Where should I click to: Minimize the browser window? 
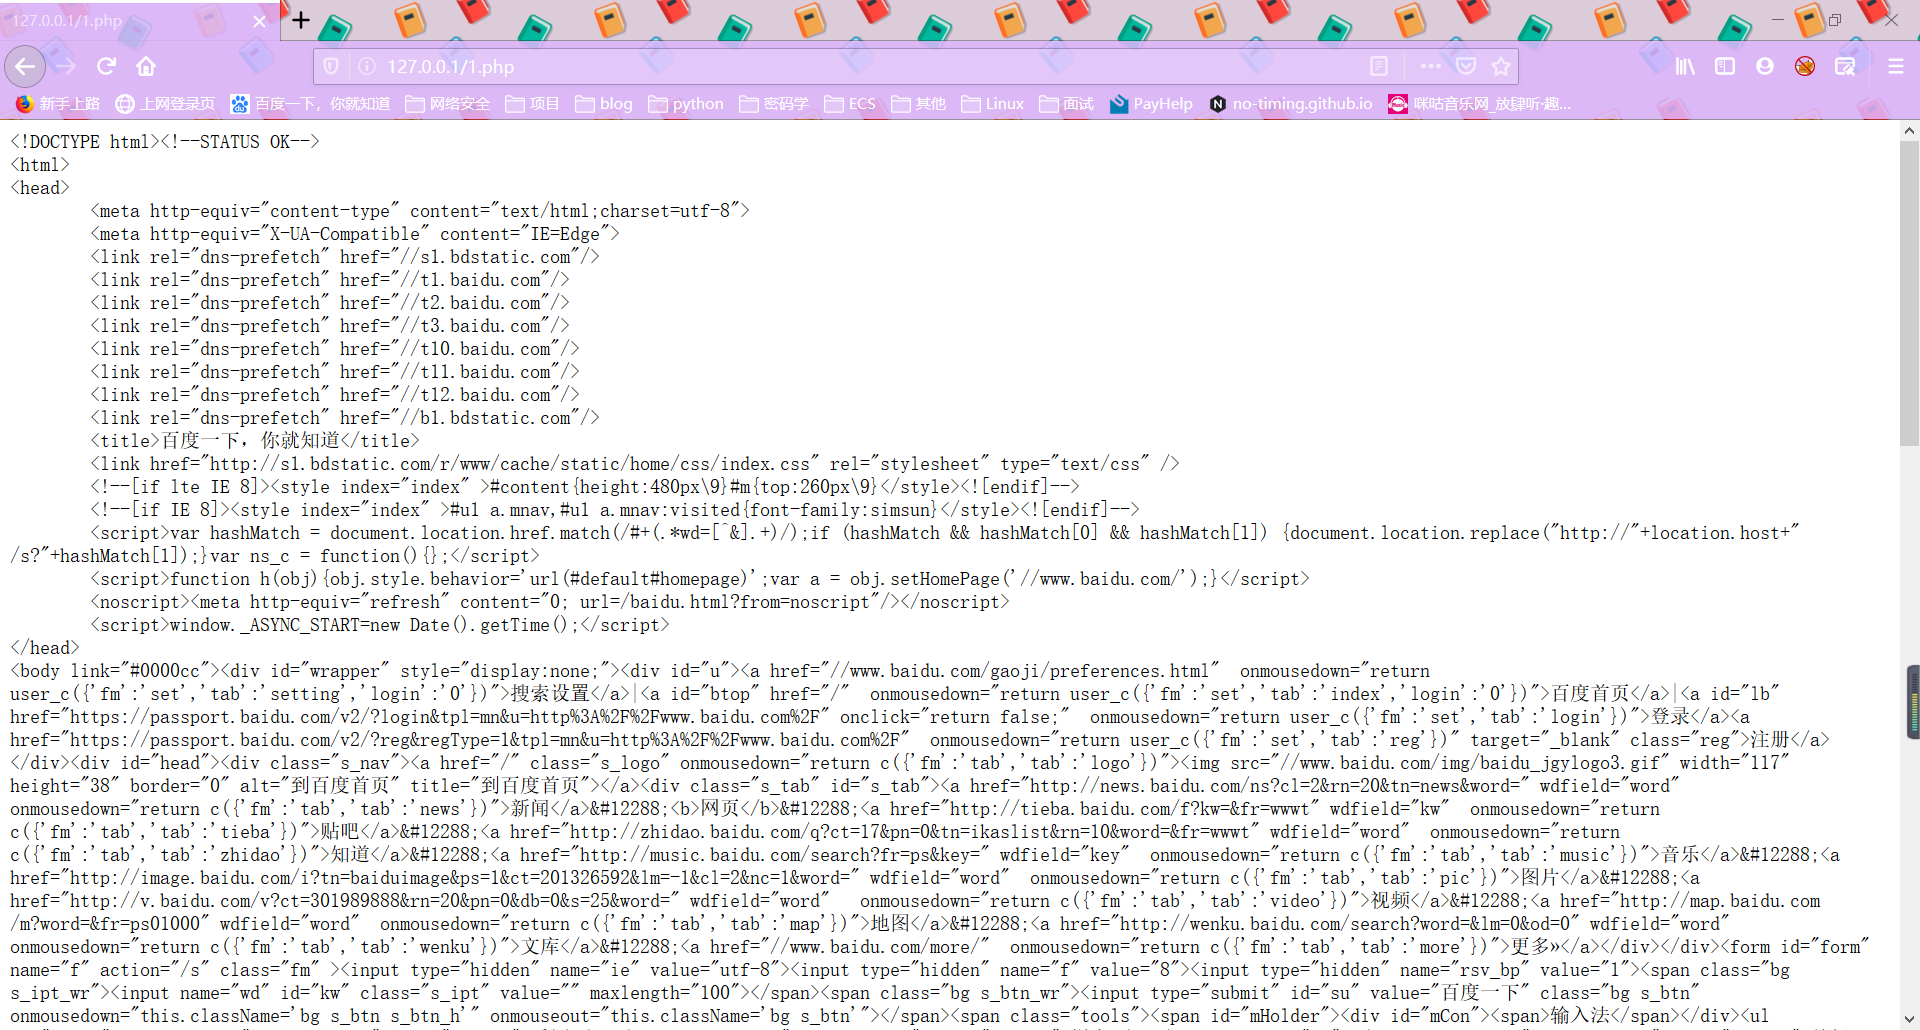(x=1778, y=20)
